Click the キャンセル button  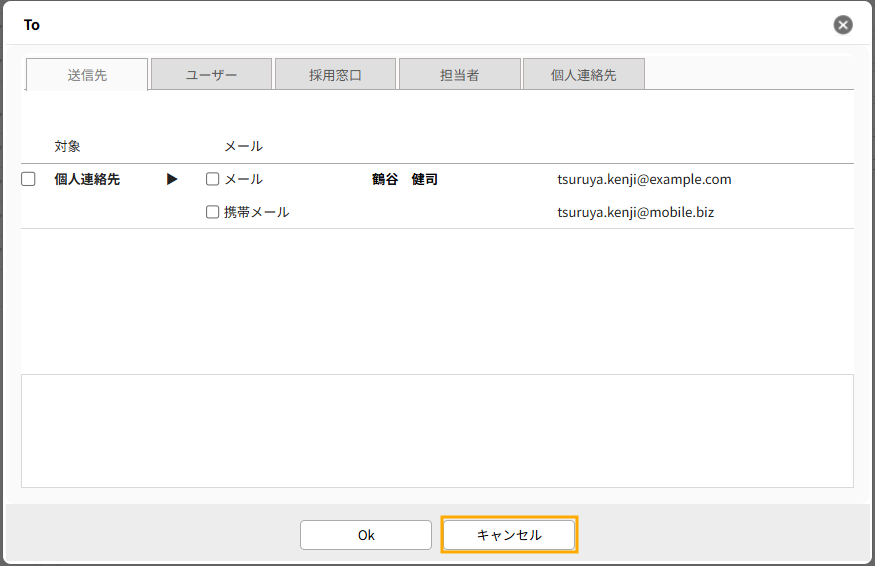click(x=509, y=535)
